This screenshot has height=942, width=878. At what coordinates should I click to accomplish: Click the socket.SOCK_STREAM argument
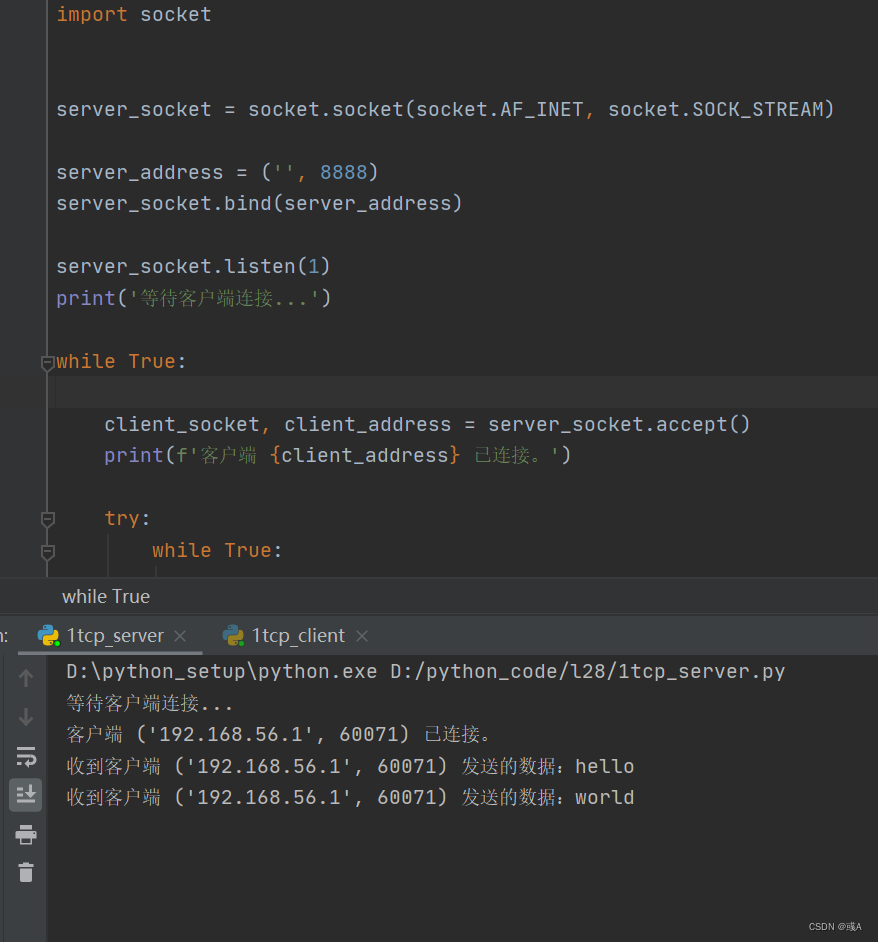[715, 109]
